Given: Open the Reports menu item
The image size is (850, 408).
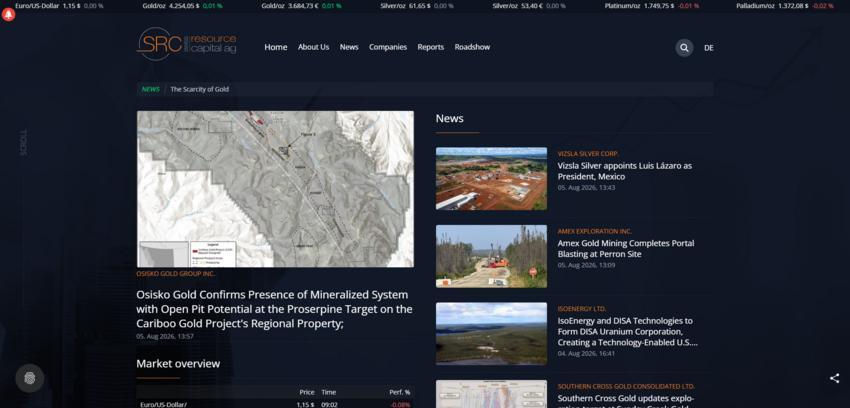Looking at the screenshot, I should click(x=431, y=47).
